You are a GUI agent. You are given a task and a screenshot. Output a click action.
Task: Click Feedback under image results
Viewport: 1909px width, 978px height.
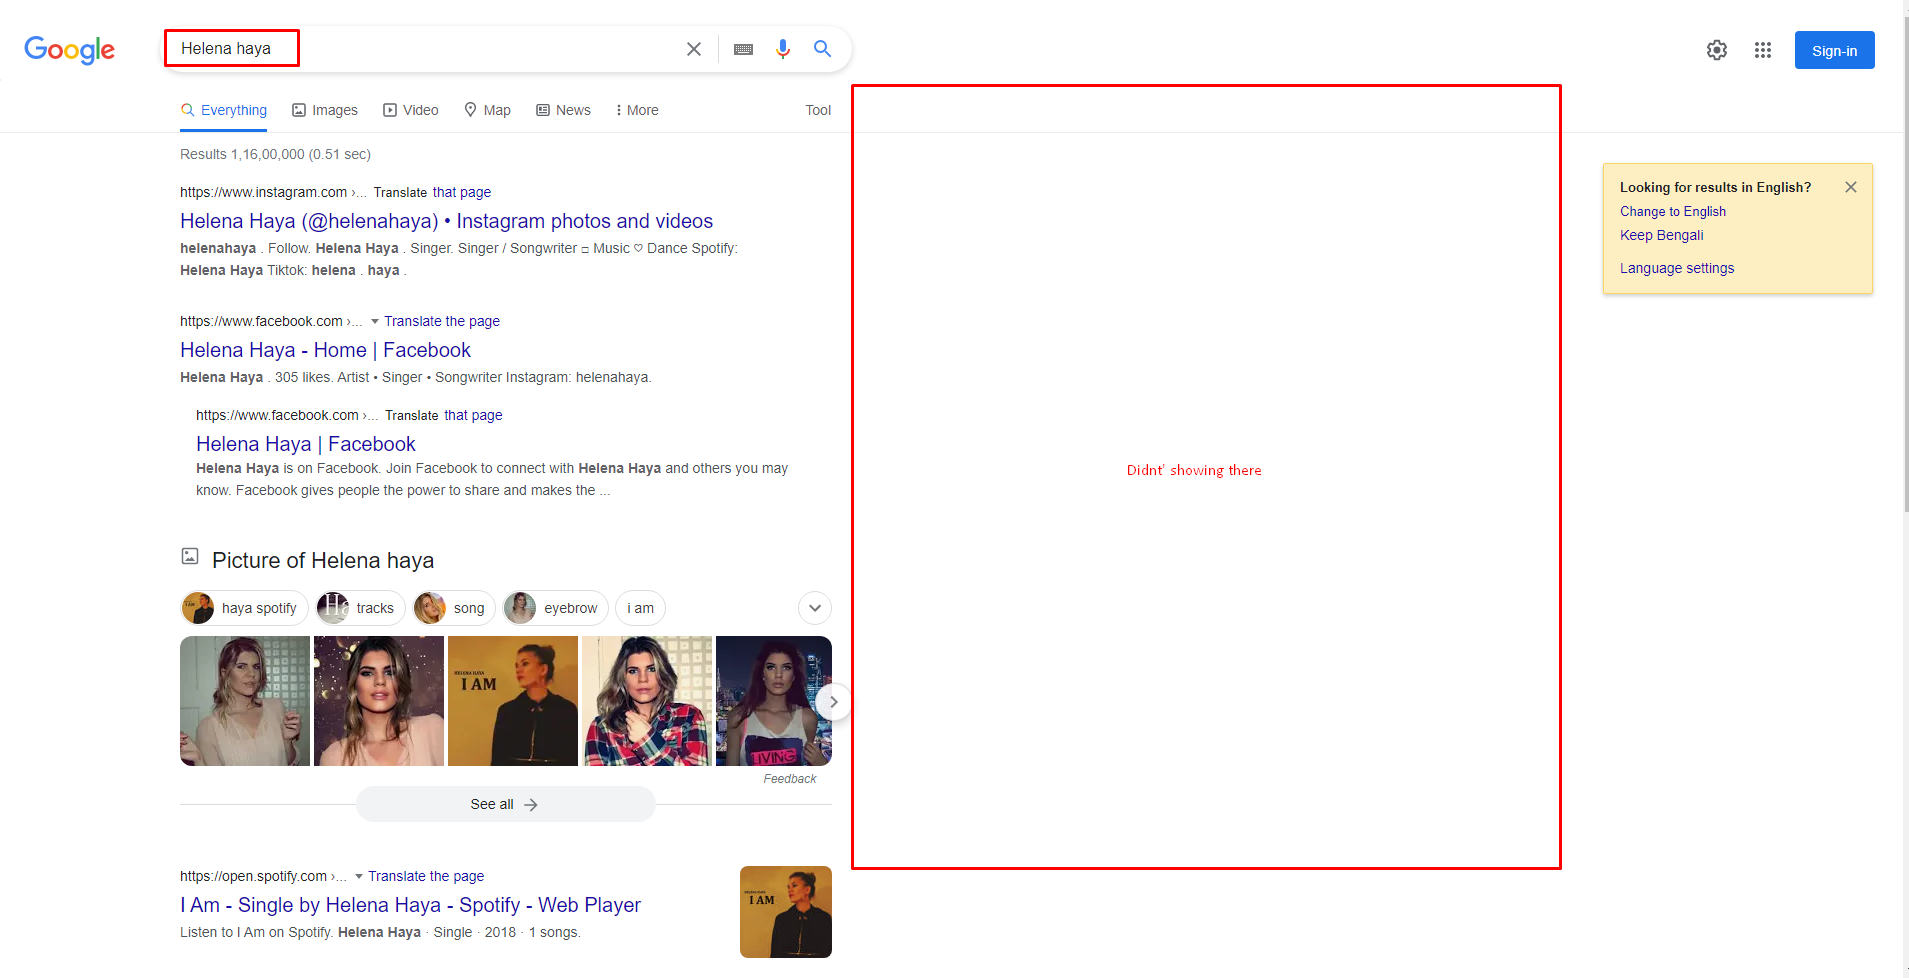point(790,779)
